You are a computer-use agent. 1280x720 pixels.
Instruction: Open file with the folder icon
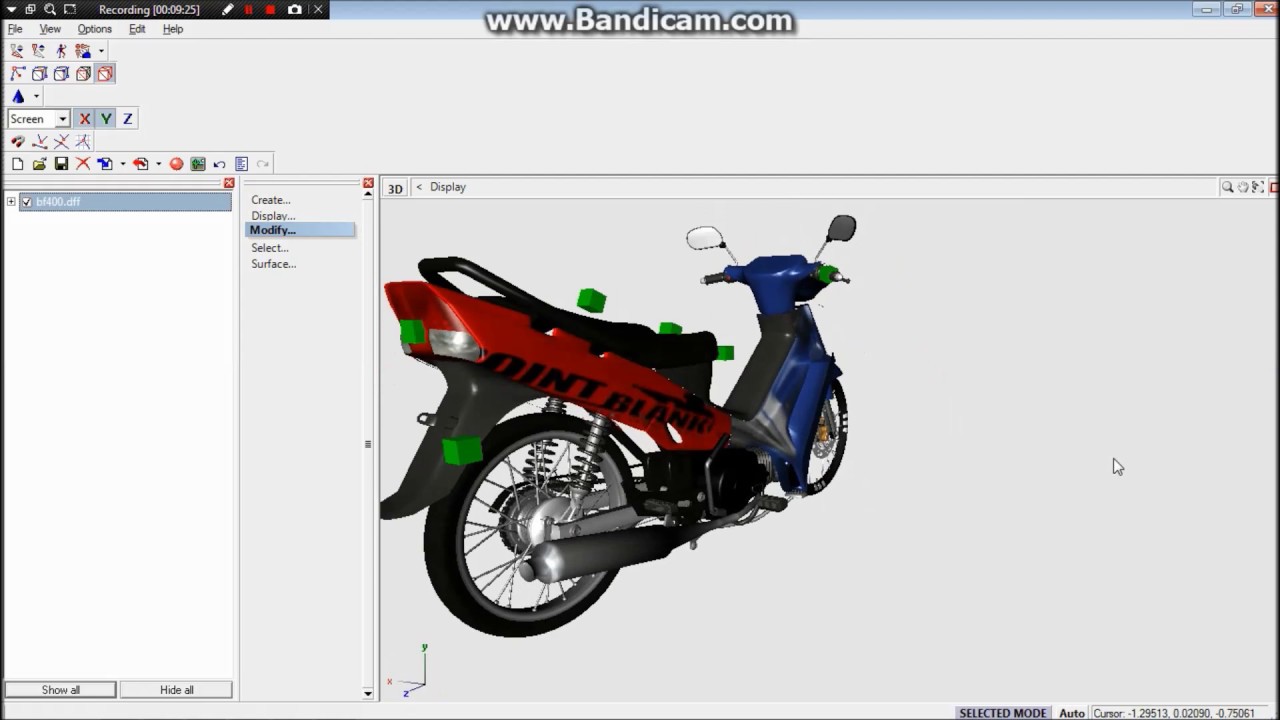39,164
